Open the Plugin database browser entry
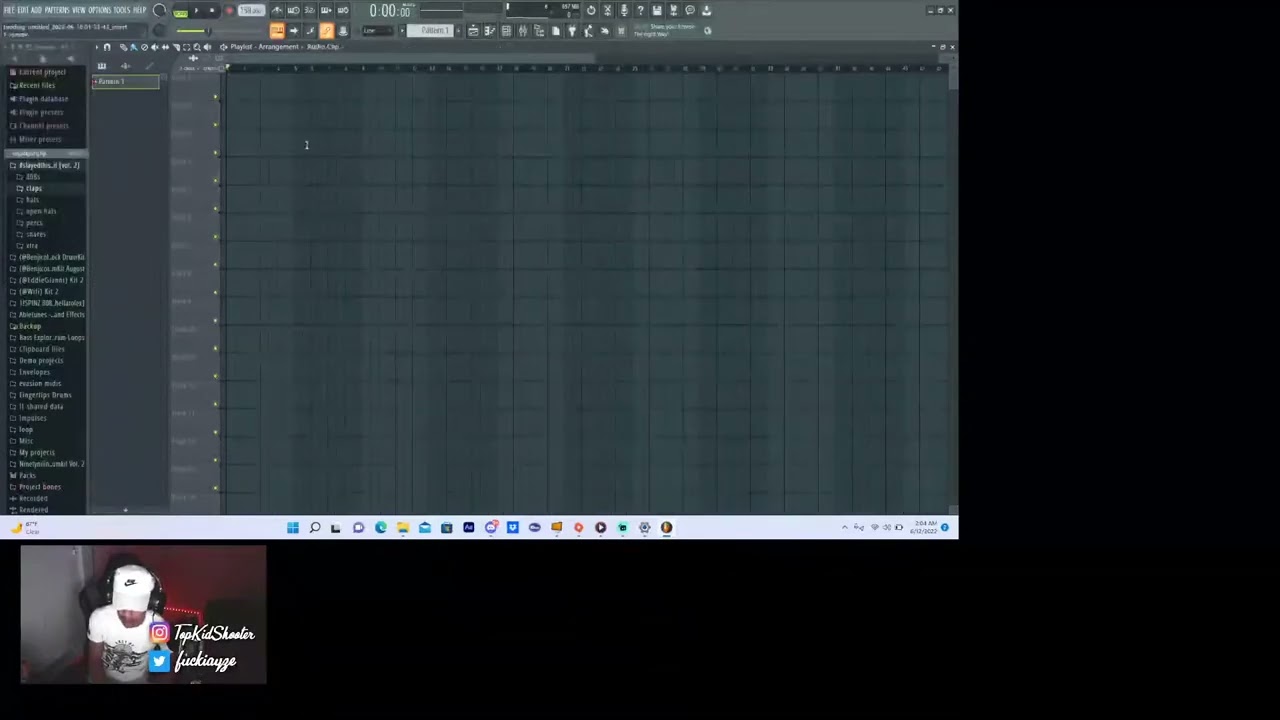This screenshot has width=1280, height=720. pos(43,99)
